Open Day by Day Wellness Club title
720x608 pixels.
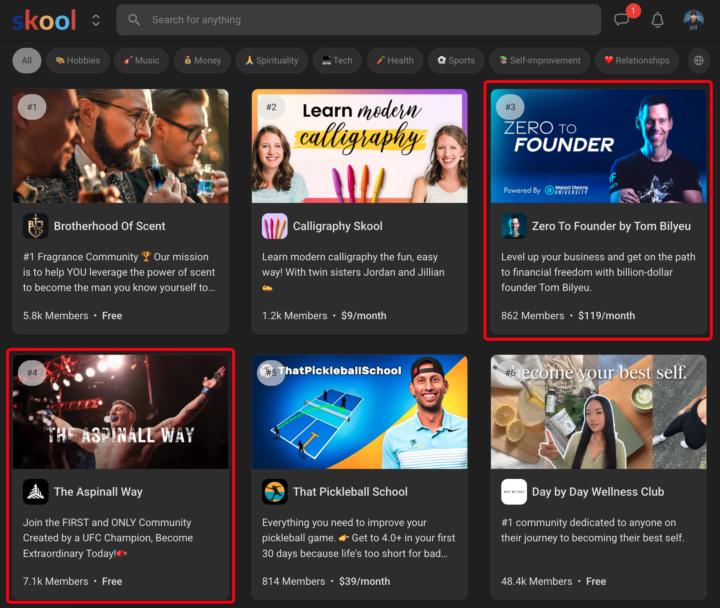[598, 492]
